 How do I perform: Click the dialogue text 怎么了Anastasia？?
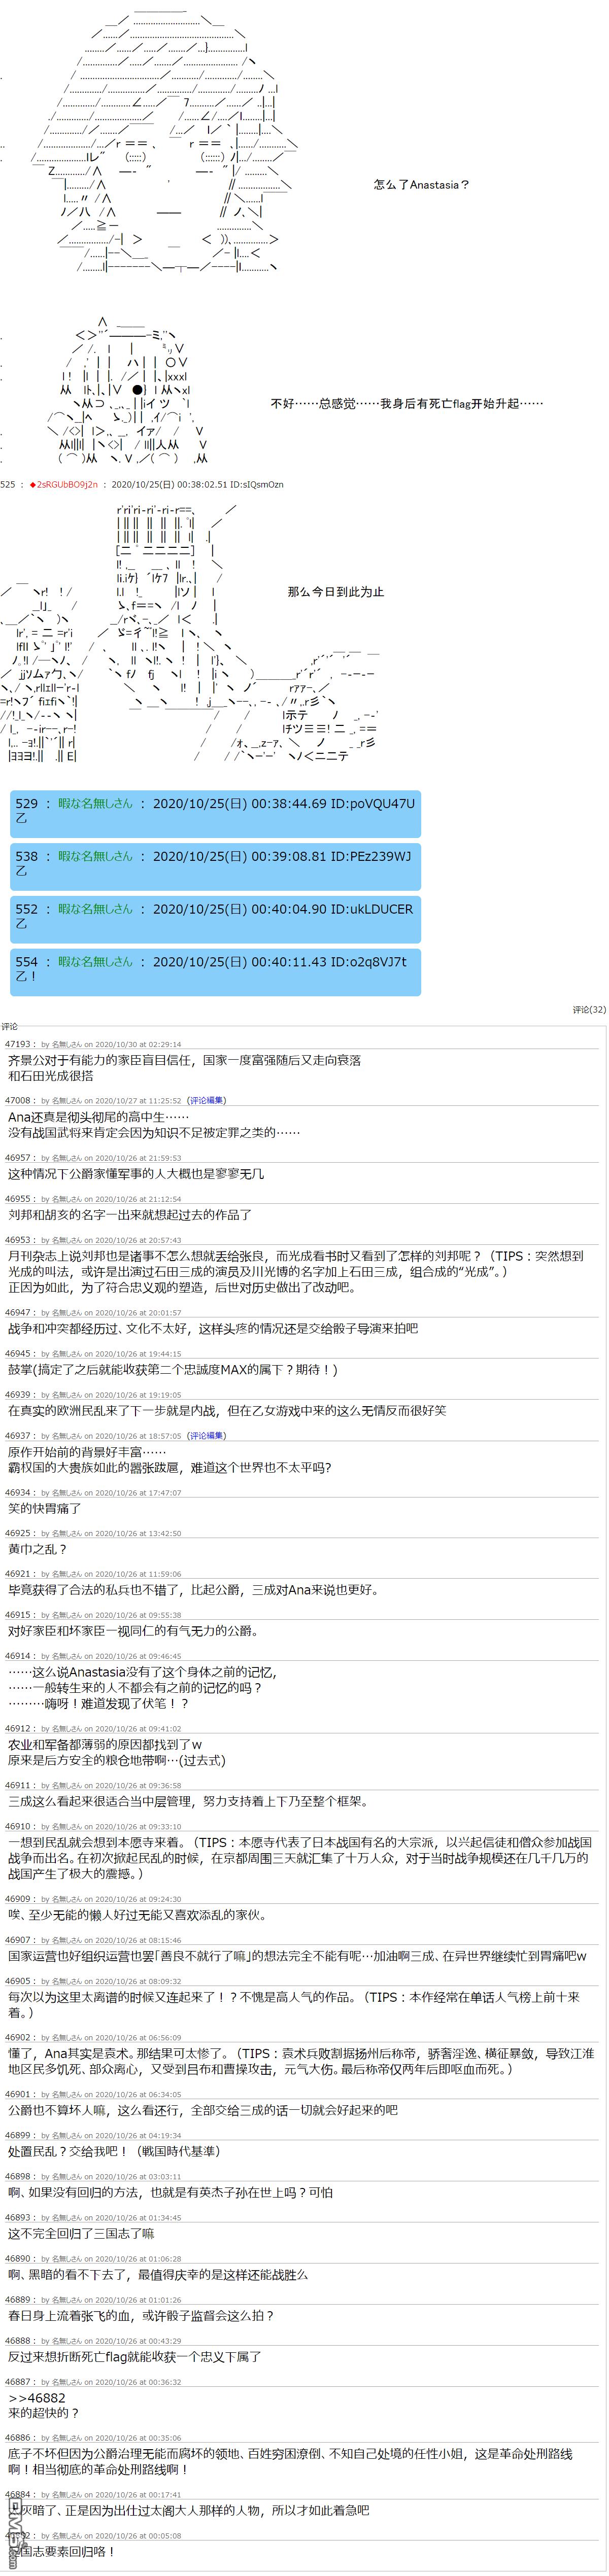tap(420, 184)
